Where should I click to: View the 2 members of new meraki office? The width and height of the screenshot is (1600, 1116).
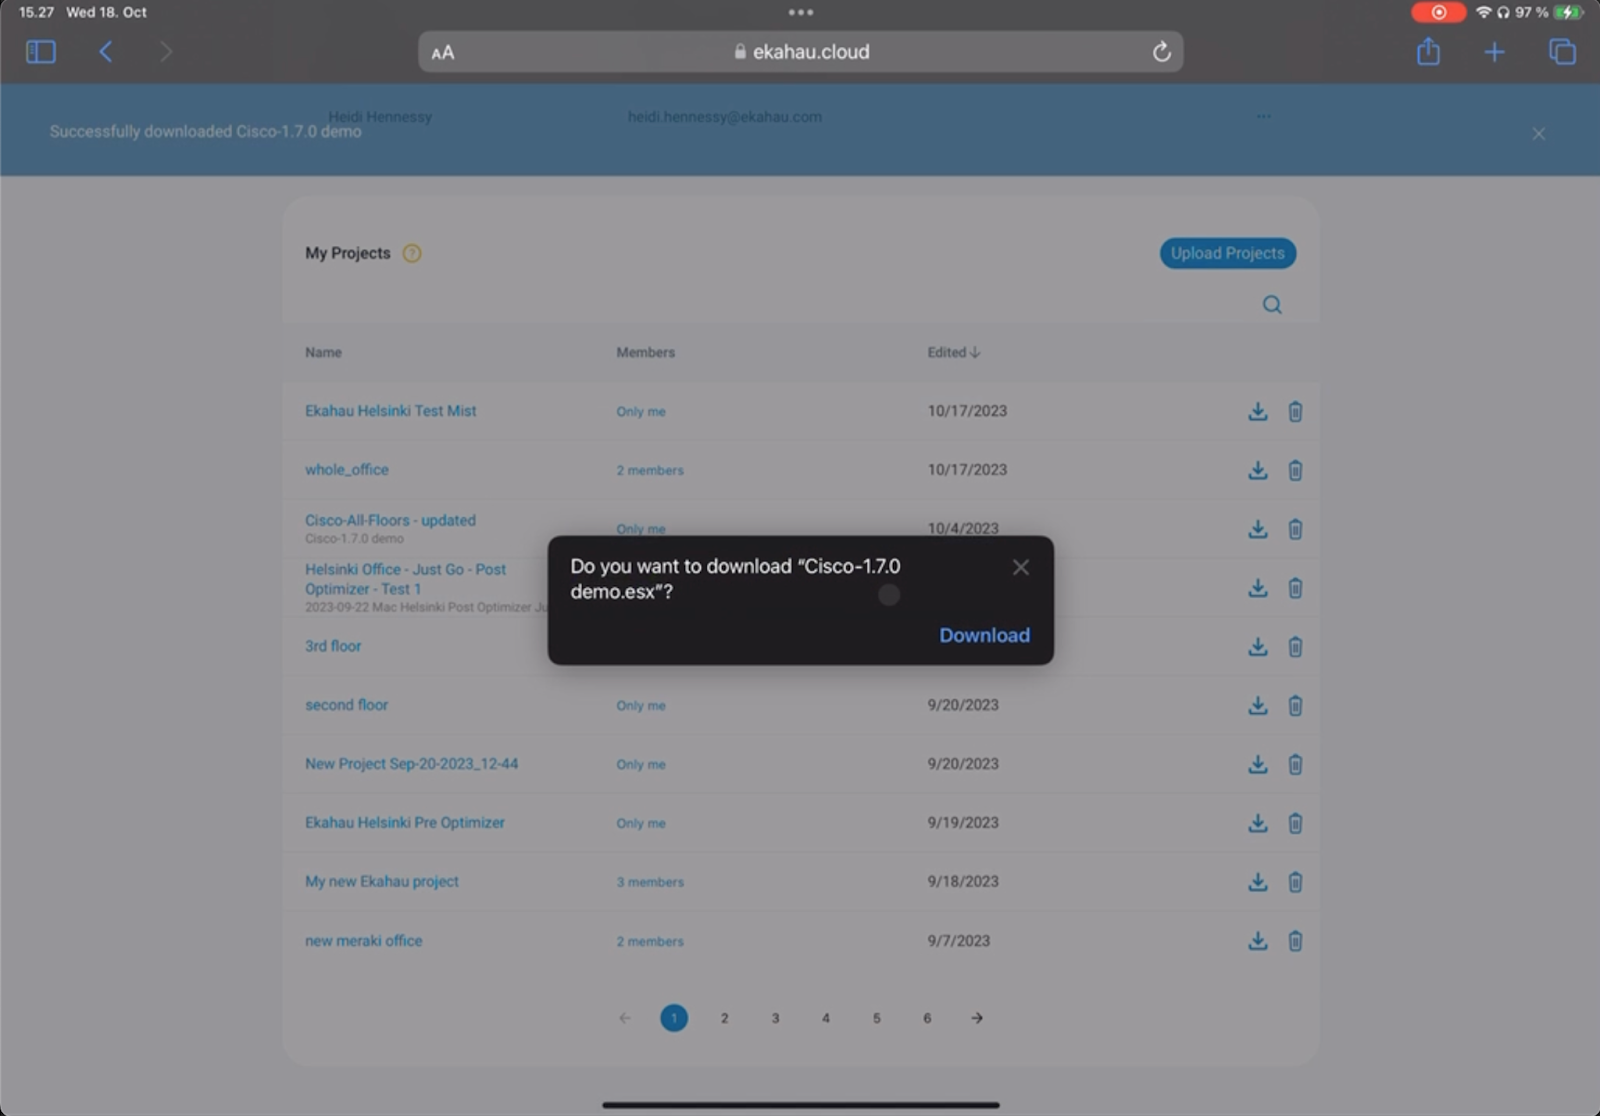(650, 942)
